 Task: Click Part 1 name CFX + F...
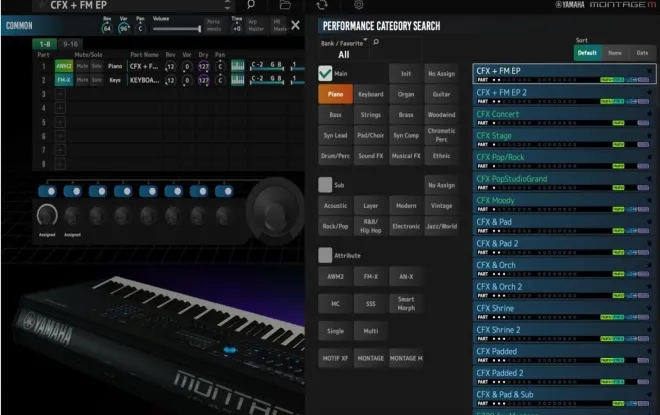[x=144, y=66]
